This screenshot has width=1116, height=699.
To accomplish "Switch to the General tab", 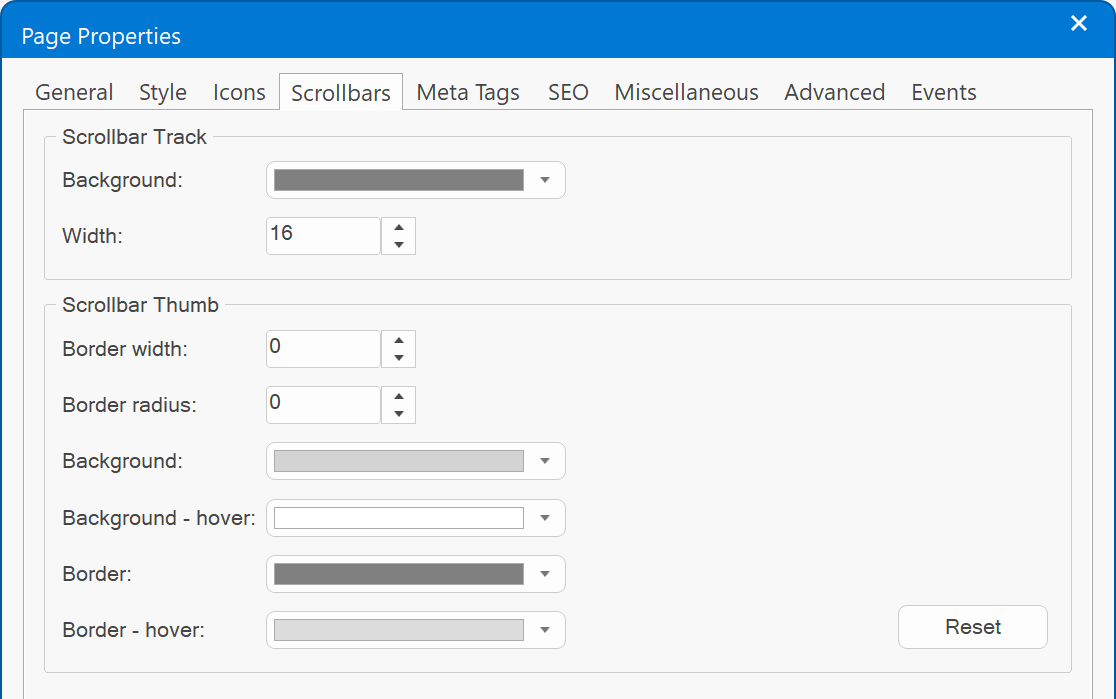I will 74,93.
